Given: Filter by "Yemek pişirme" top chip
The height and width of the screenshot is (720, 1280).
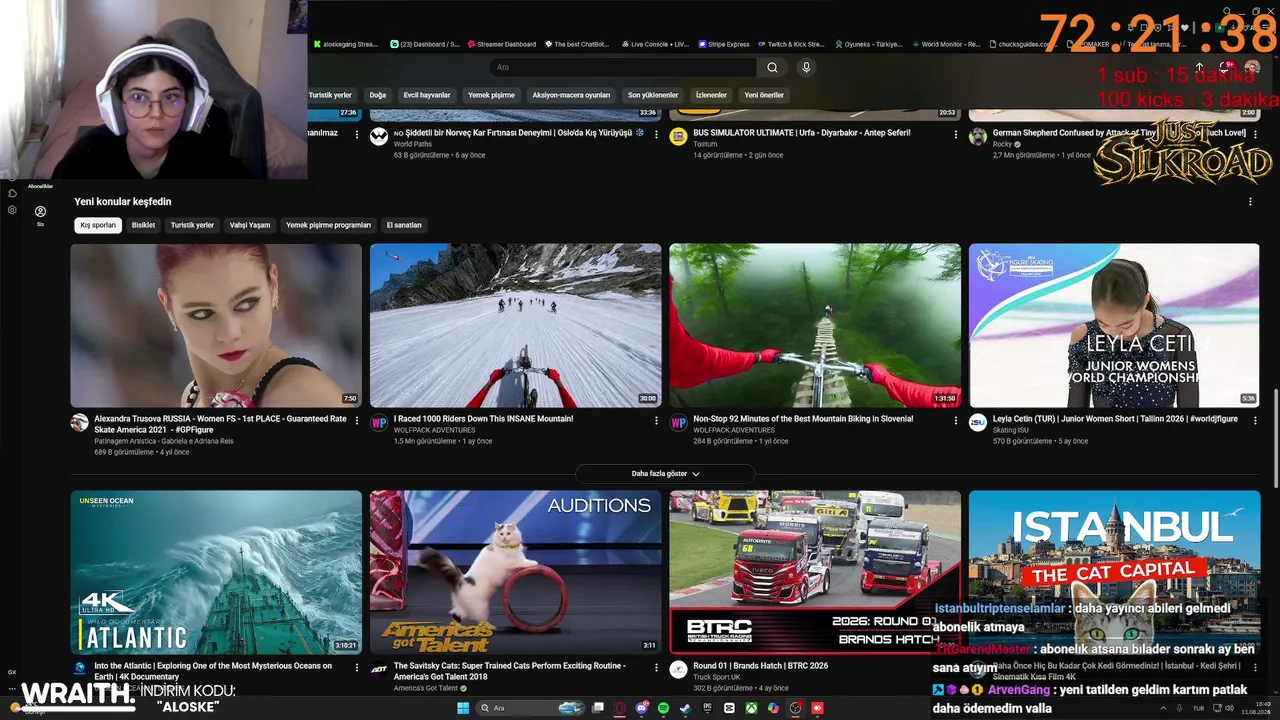Looking at the screenshot, I should pyautogui.click(x=491, y=95).
